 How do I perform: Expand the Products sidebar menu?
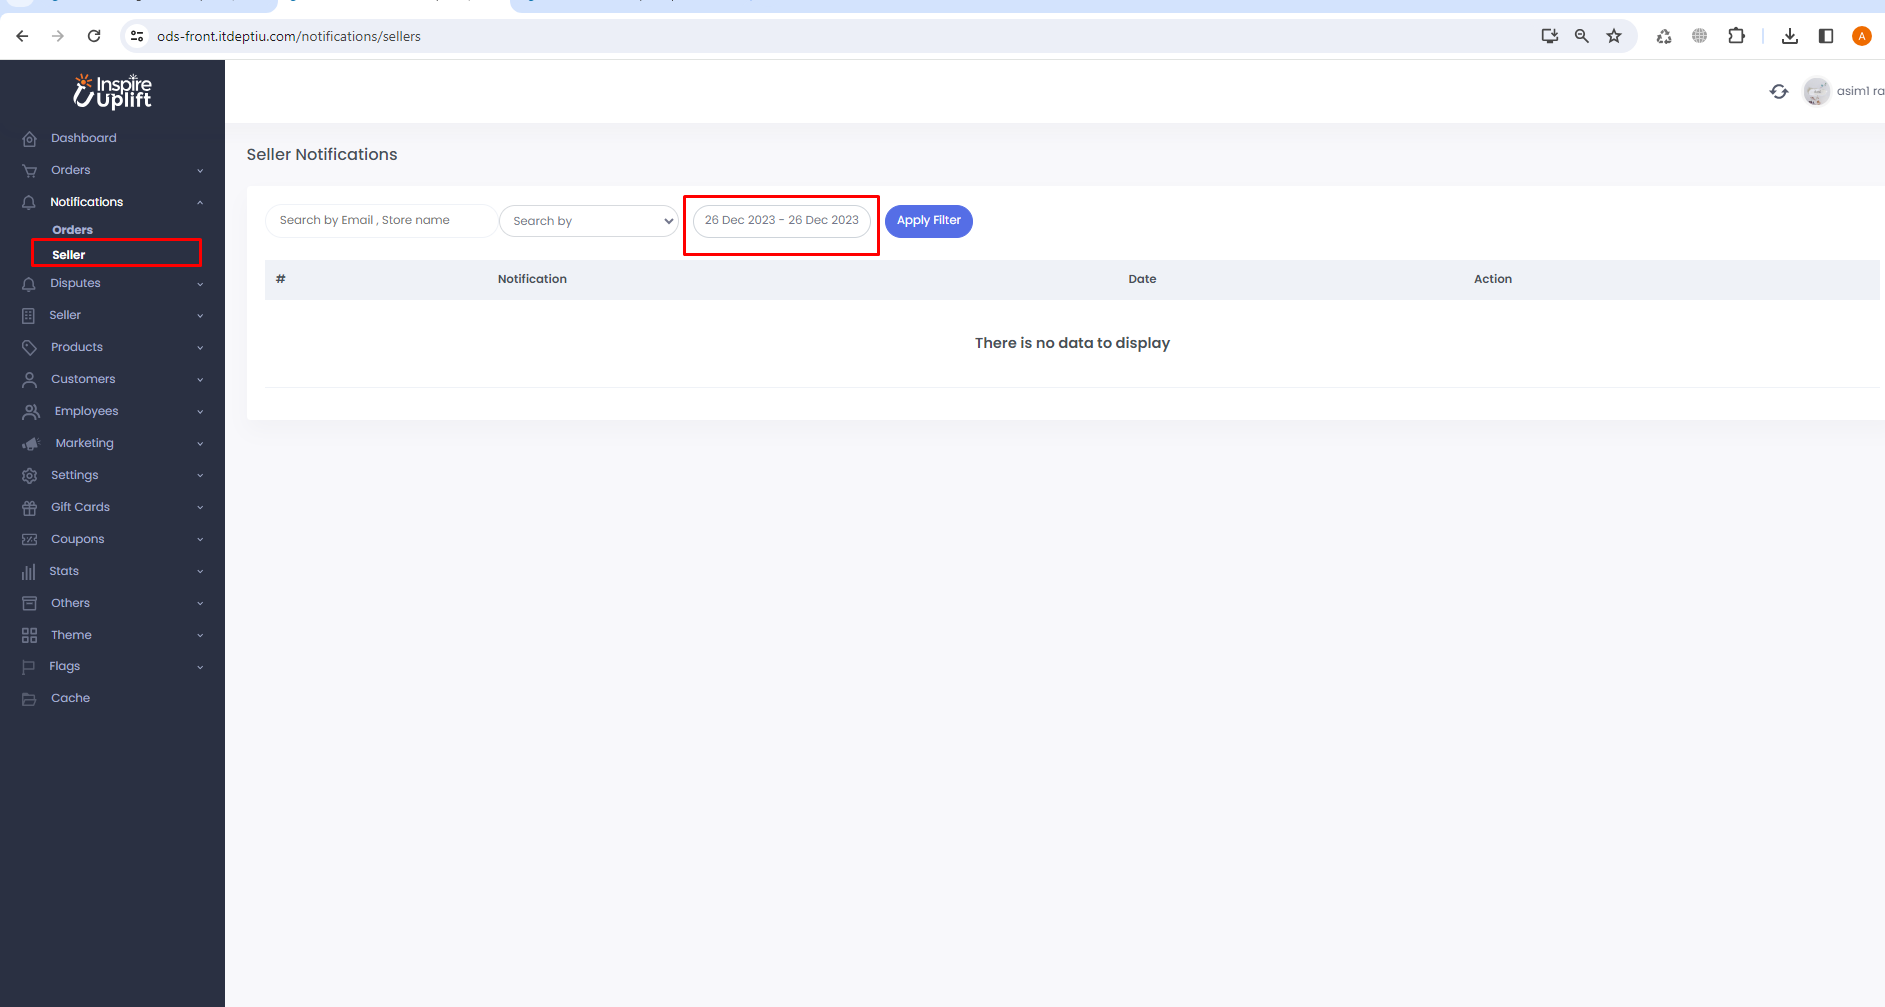(x=77, y=347)
